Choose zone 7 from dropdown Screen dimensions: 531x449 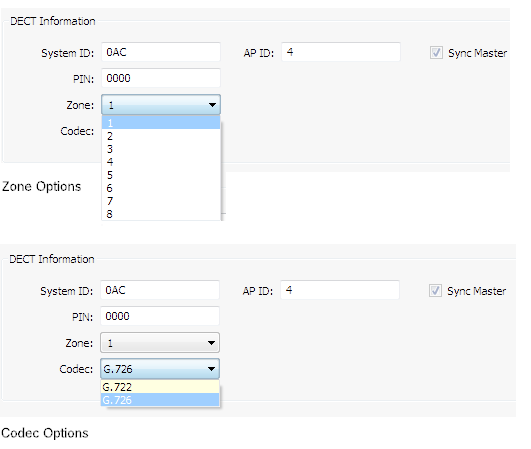(x=161, y=201)
